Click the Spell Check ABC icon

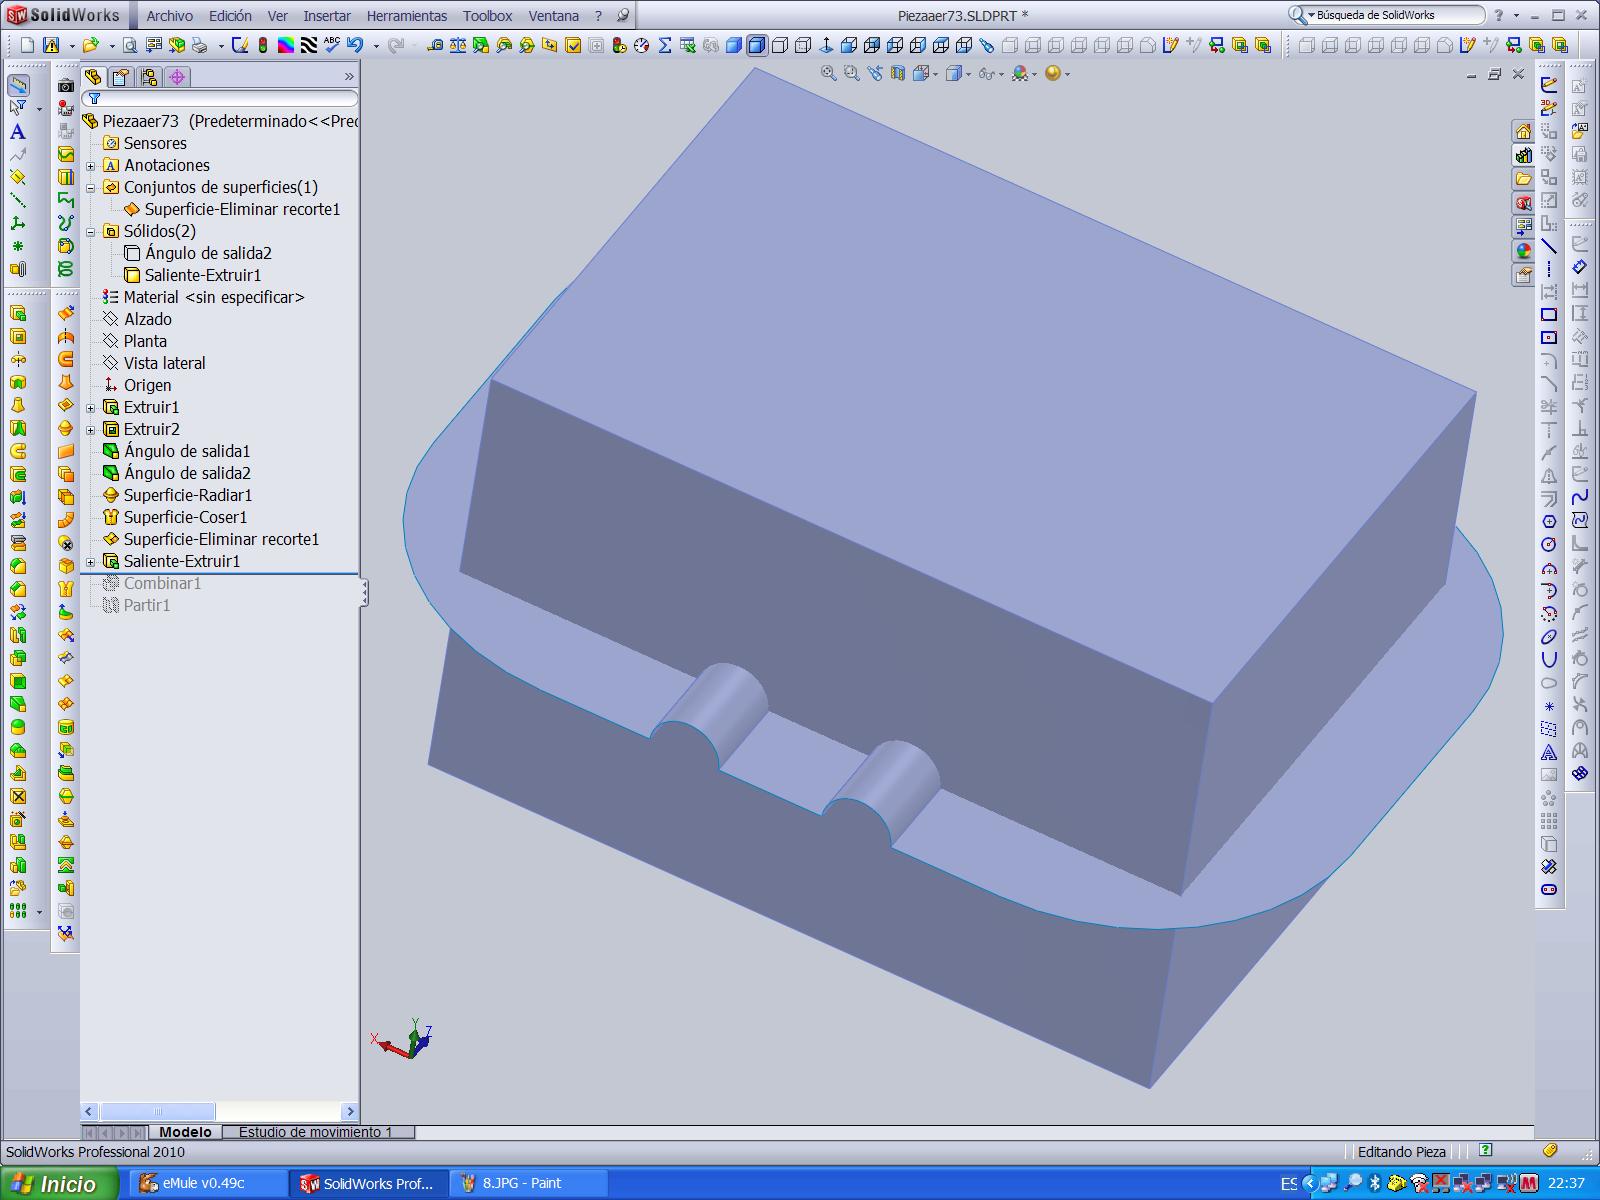[332, 45]
